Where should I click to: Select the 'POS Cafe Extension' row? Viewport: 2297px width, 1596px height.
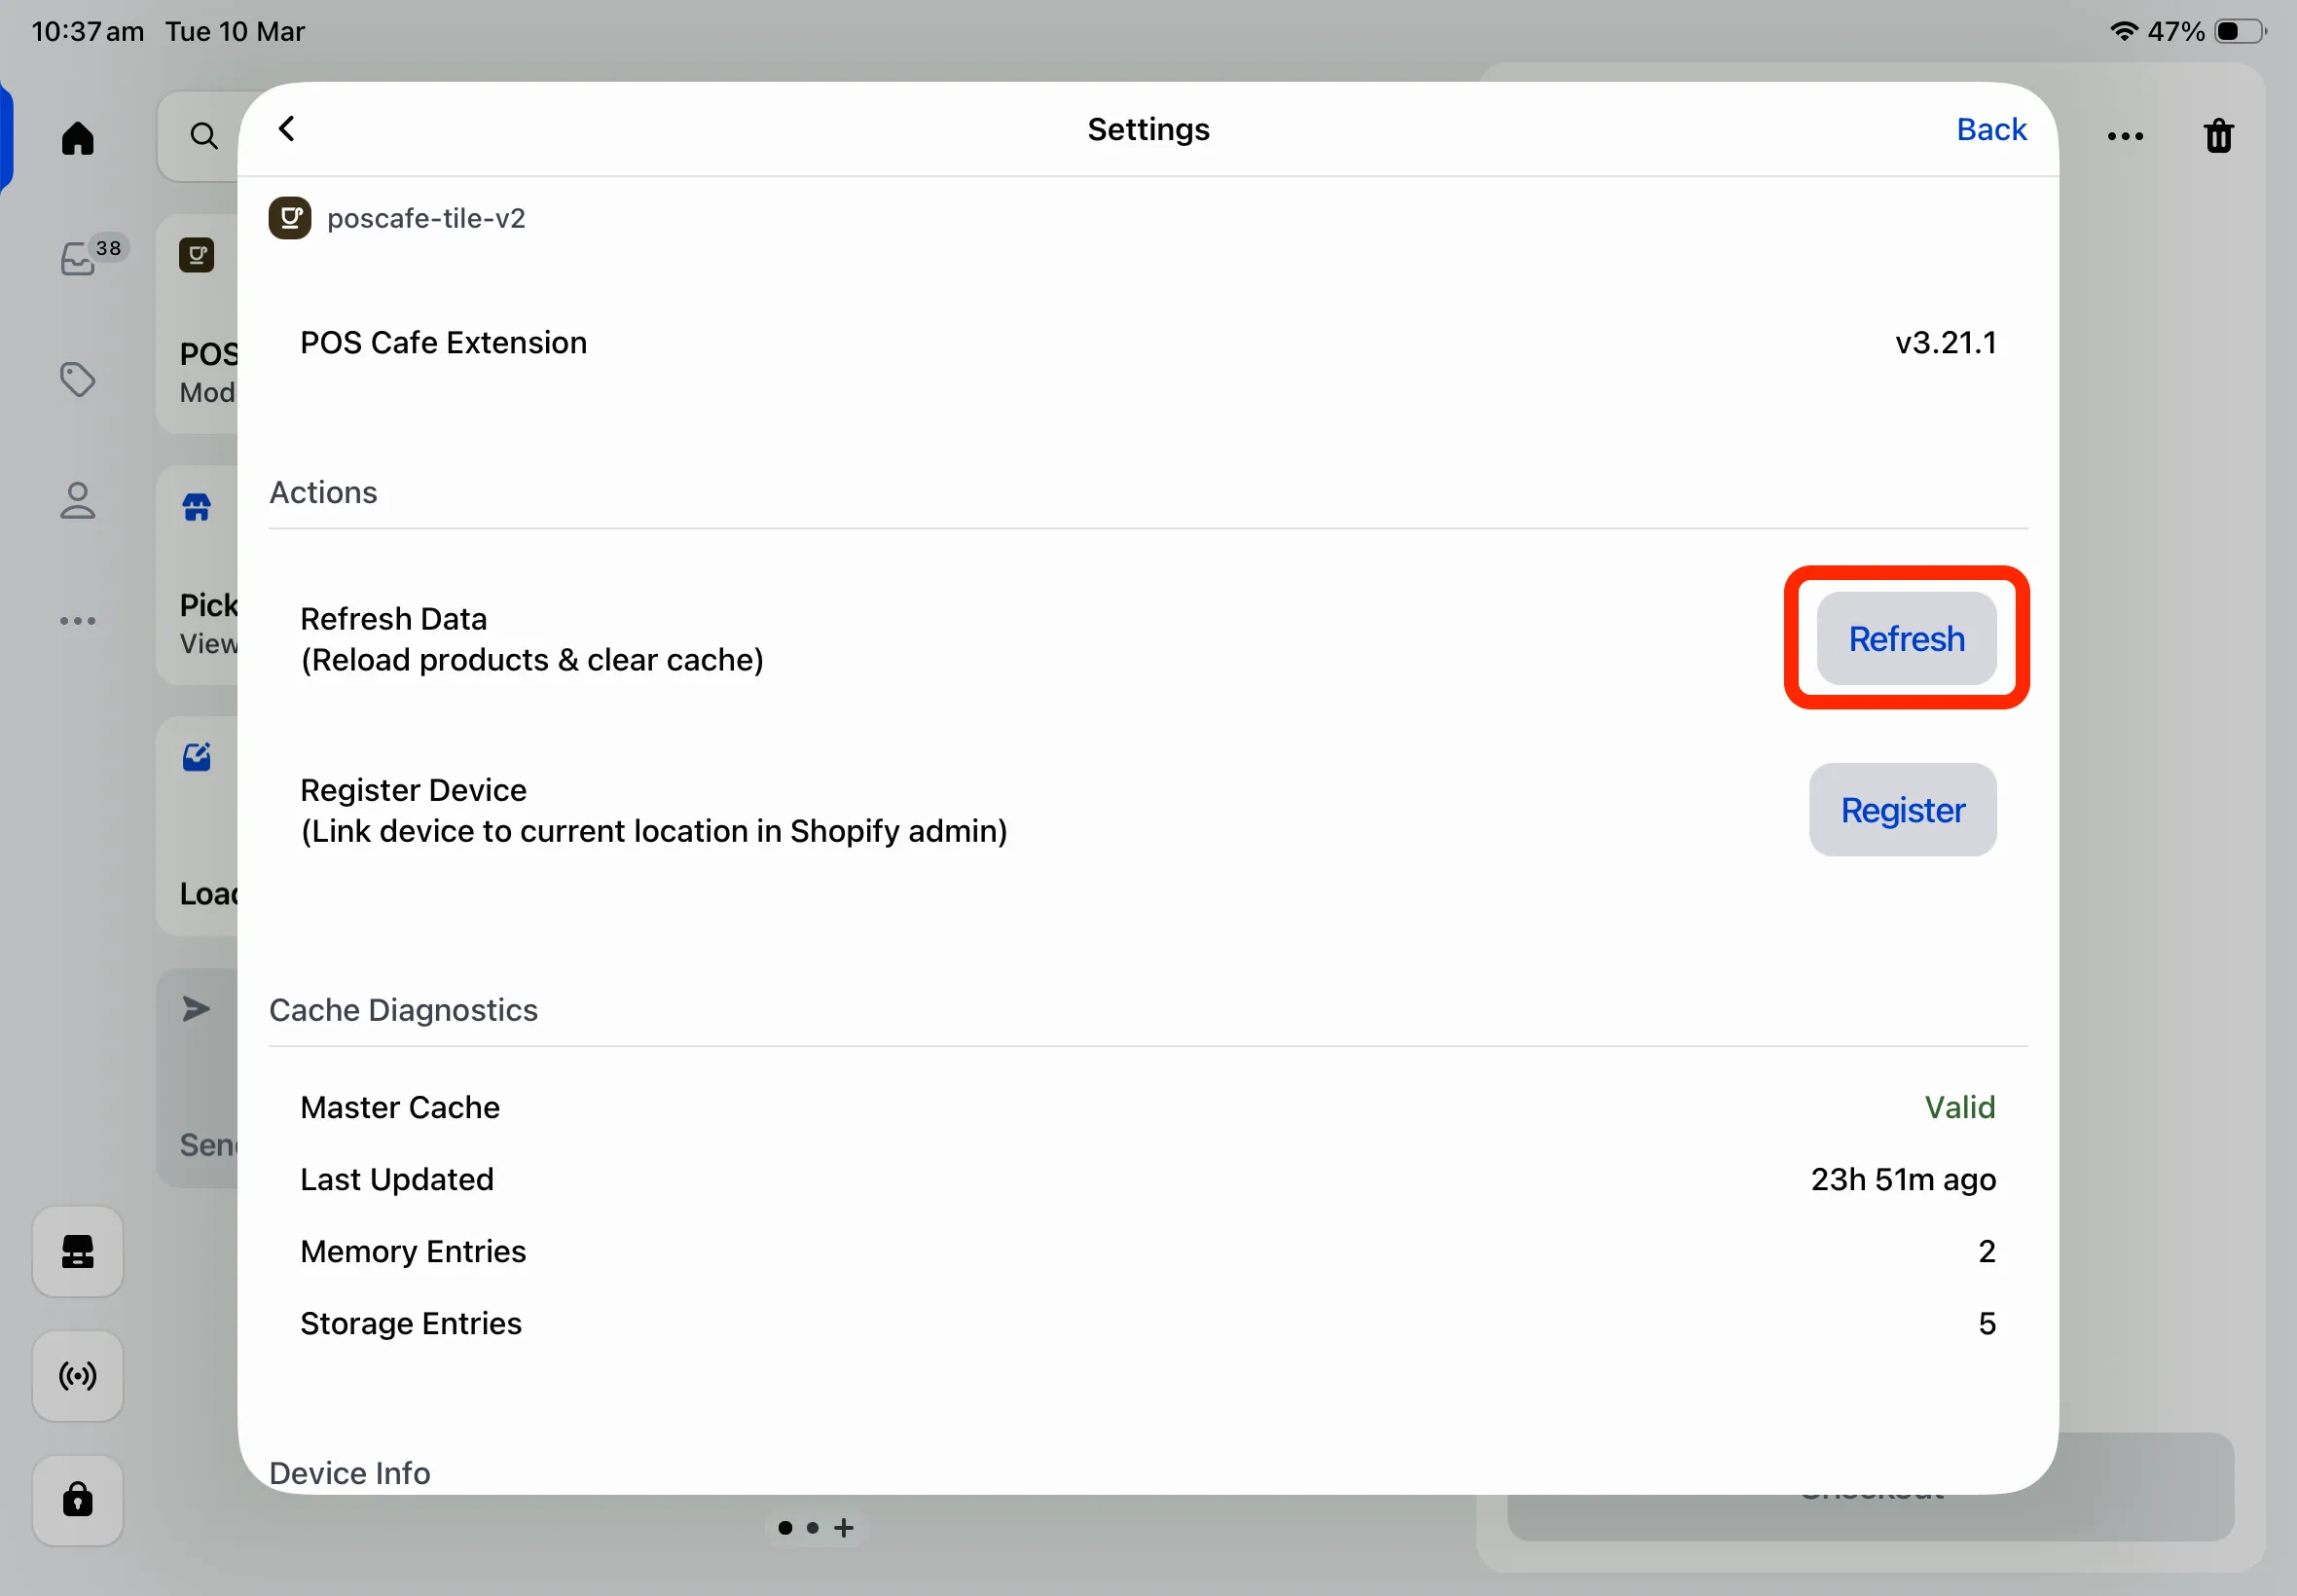(x=1148, y=343)
